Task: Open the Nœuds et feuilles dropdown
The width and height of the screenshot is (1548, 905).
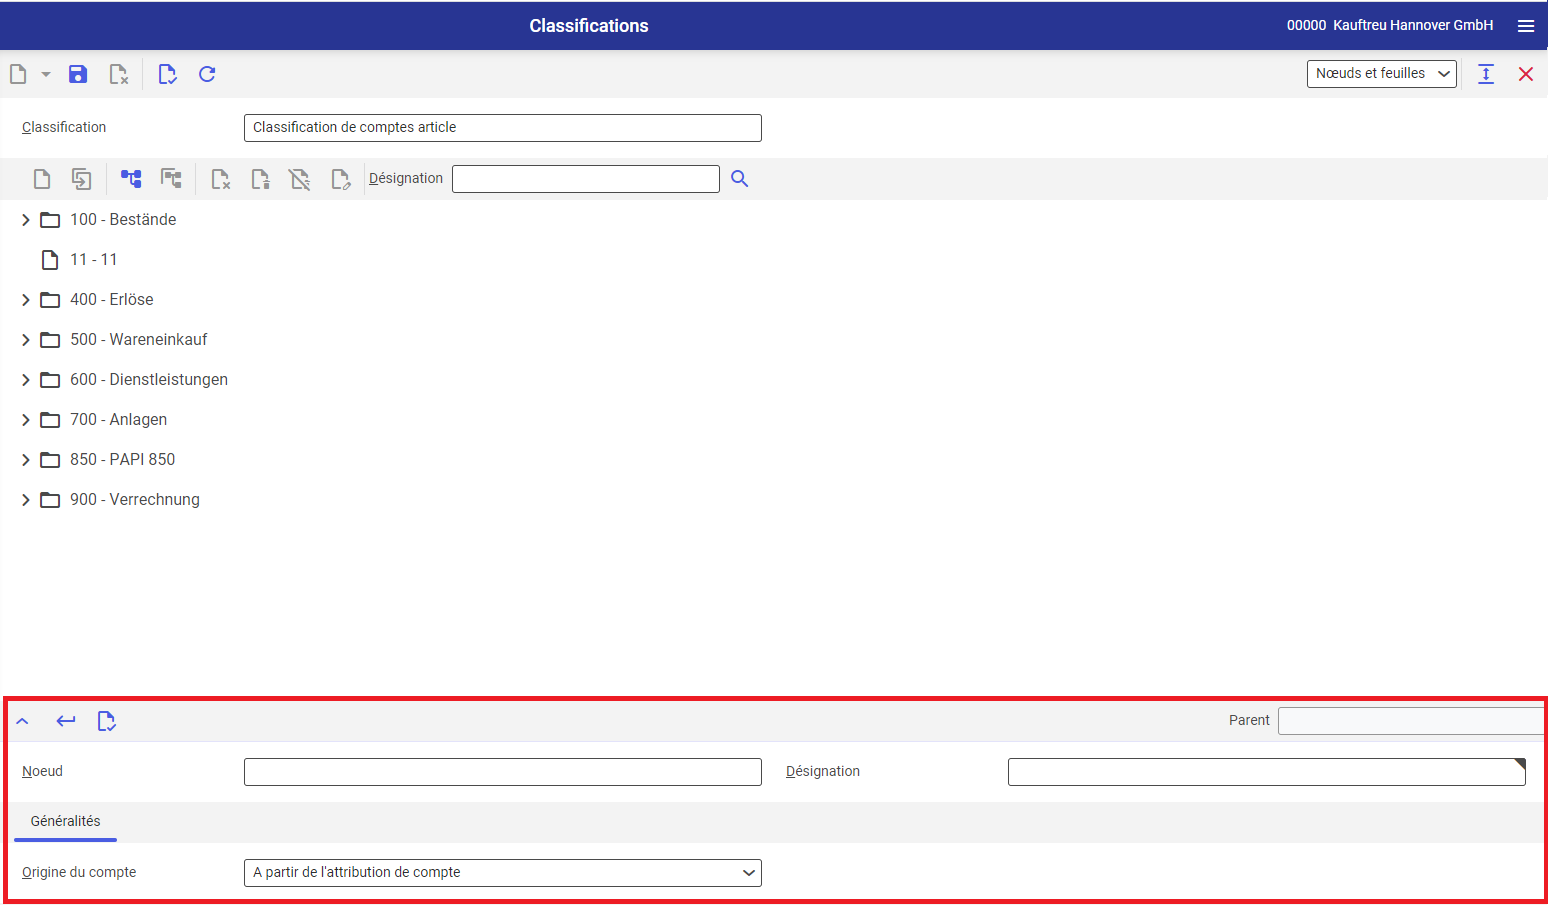Action: click(1382, 74)
